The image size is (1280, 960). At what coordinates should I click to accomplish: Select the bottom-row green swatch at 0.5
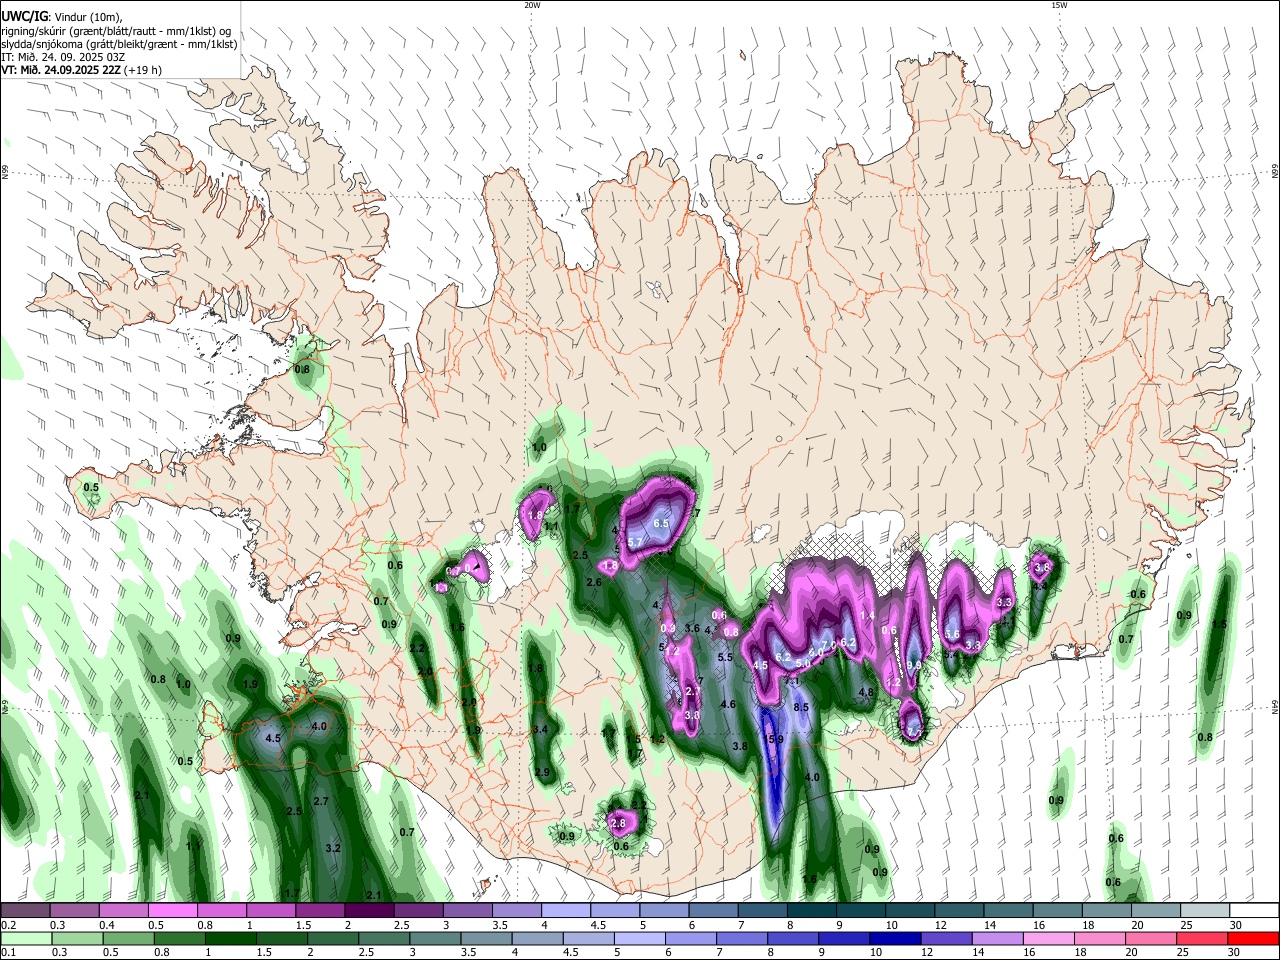tap(128, 939)
